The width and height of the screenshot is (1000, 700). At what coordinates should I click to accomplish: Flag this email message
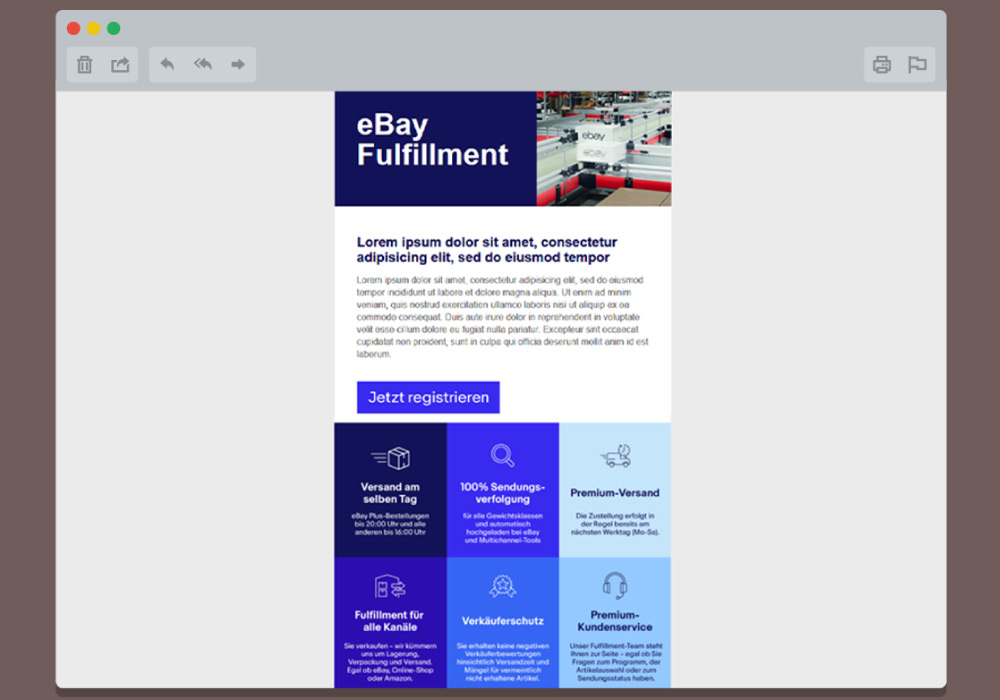(917, 65)
